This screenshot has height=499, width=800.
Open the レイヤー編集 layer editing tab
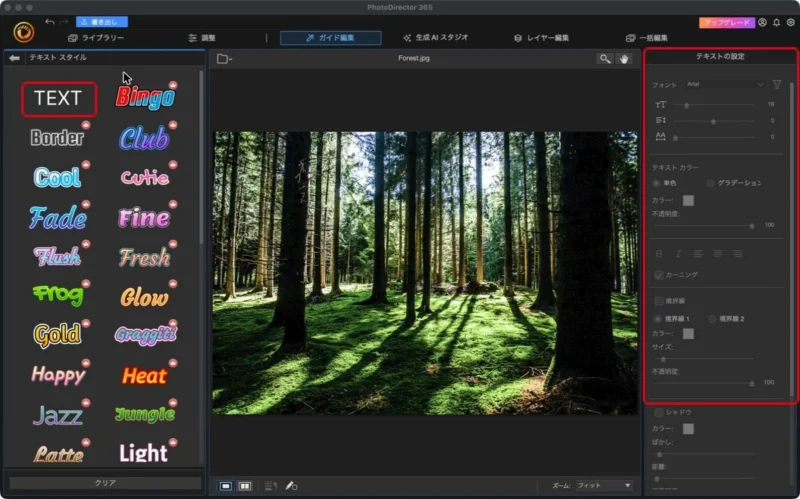coord(541,38)
